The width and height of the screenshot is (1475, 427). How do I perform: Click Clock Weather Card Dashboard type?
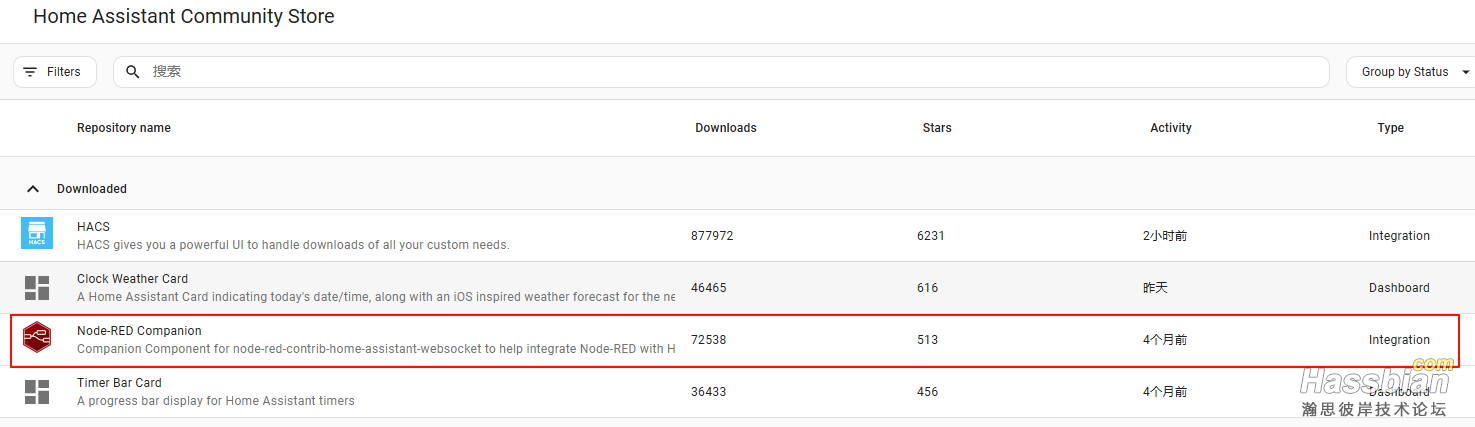(1399, 288)
